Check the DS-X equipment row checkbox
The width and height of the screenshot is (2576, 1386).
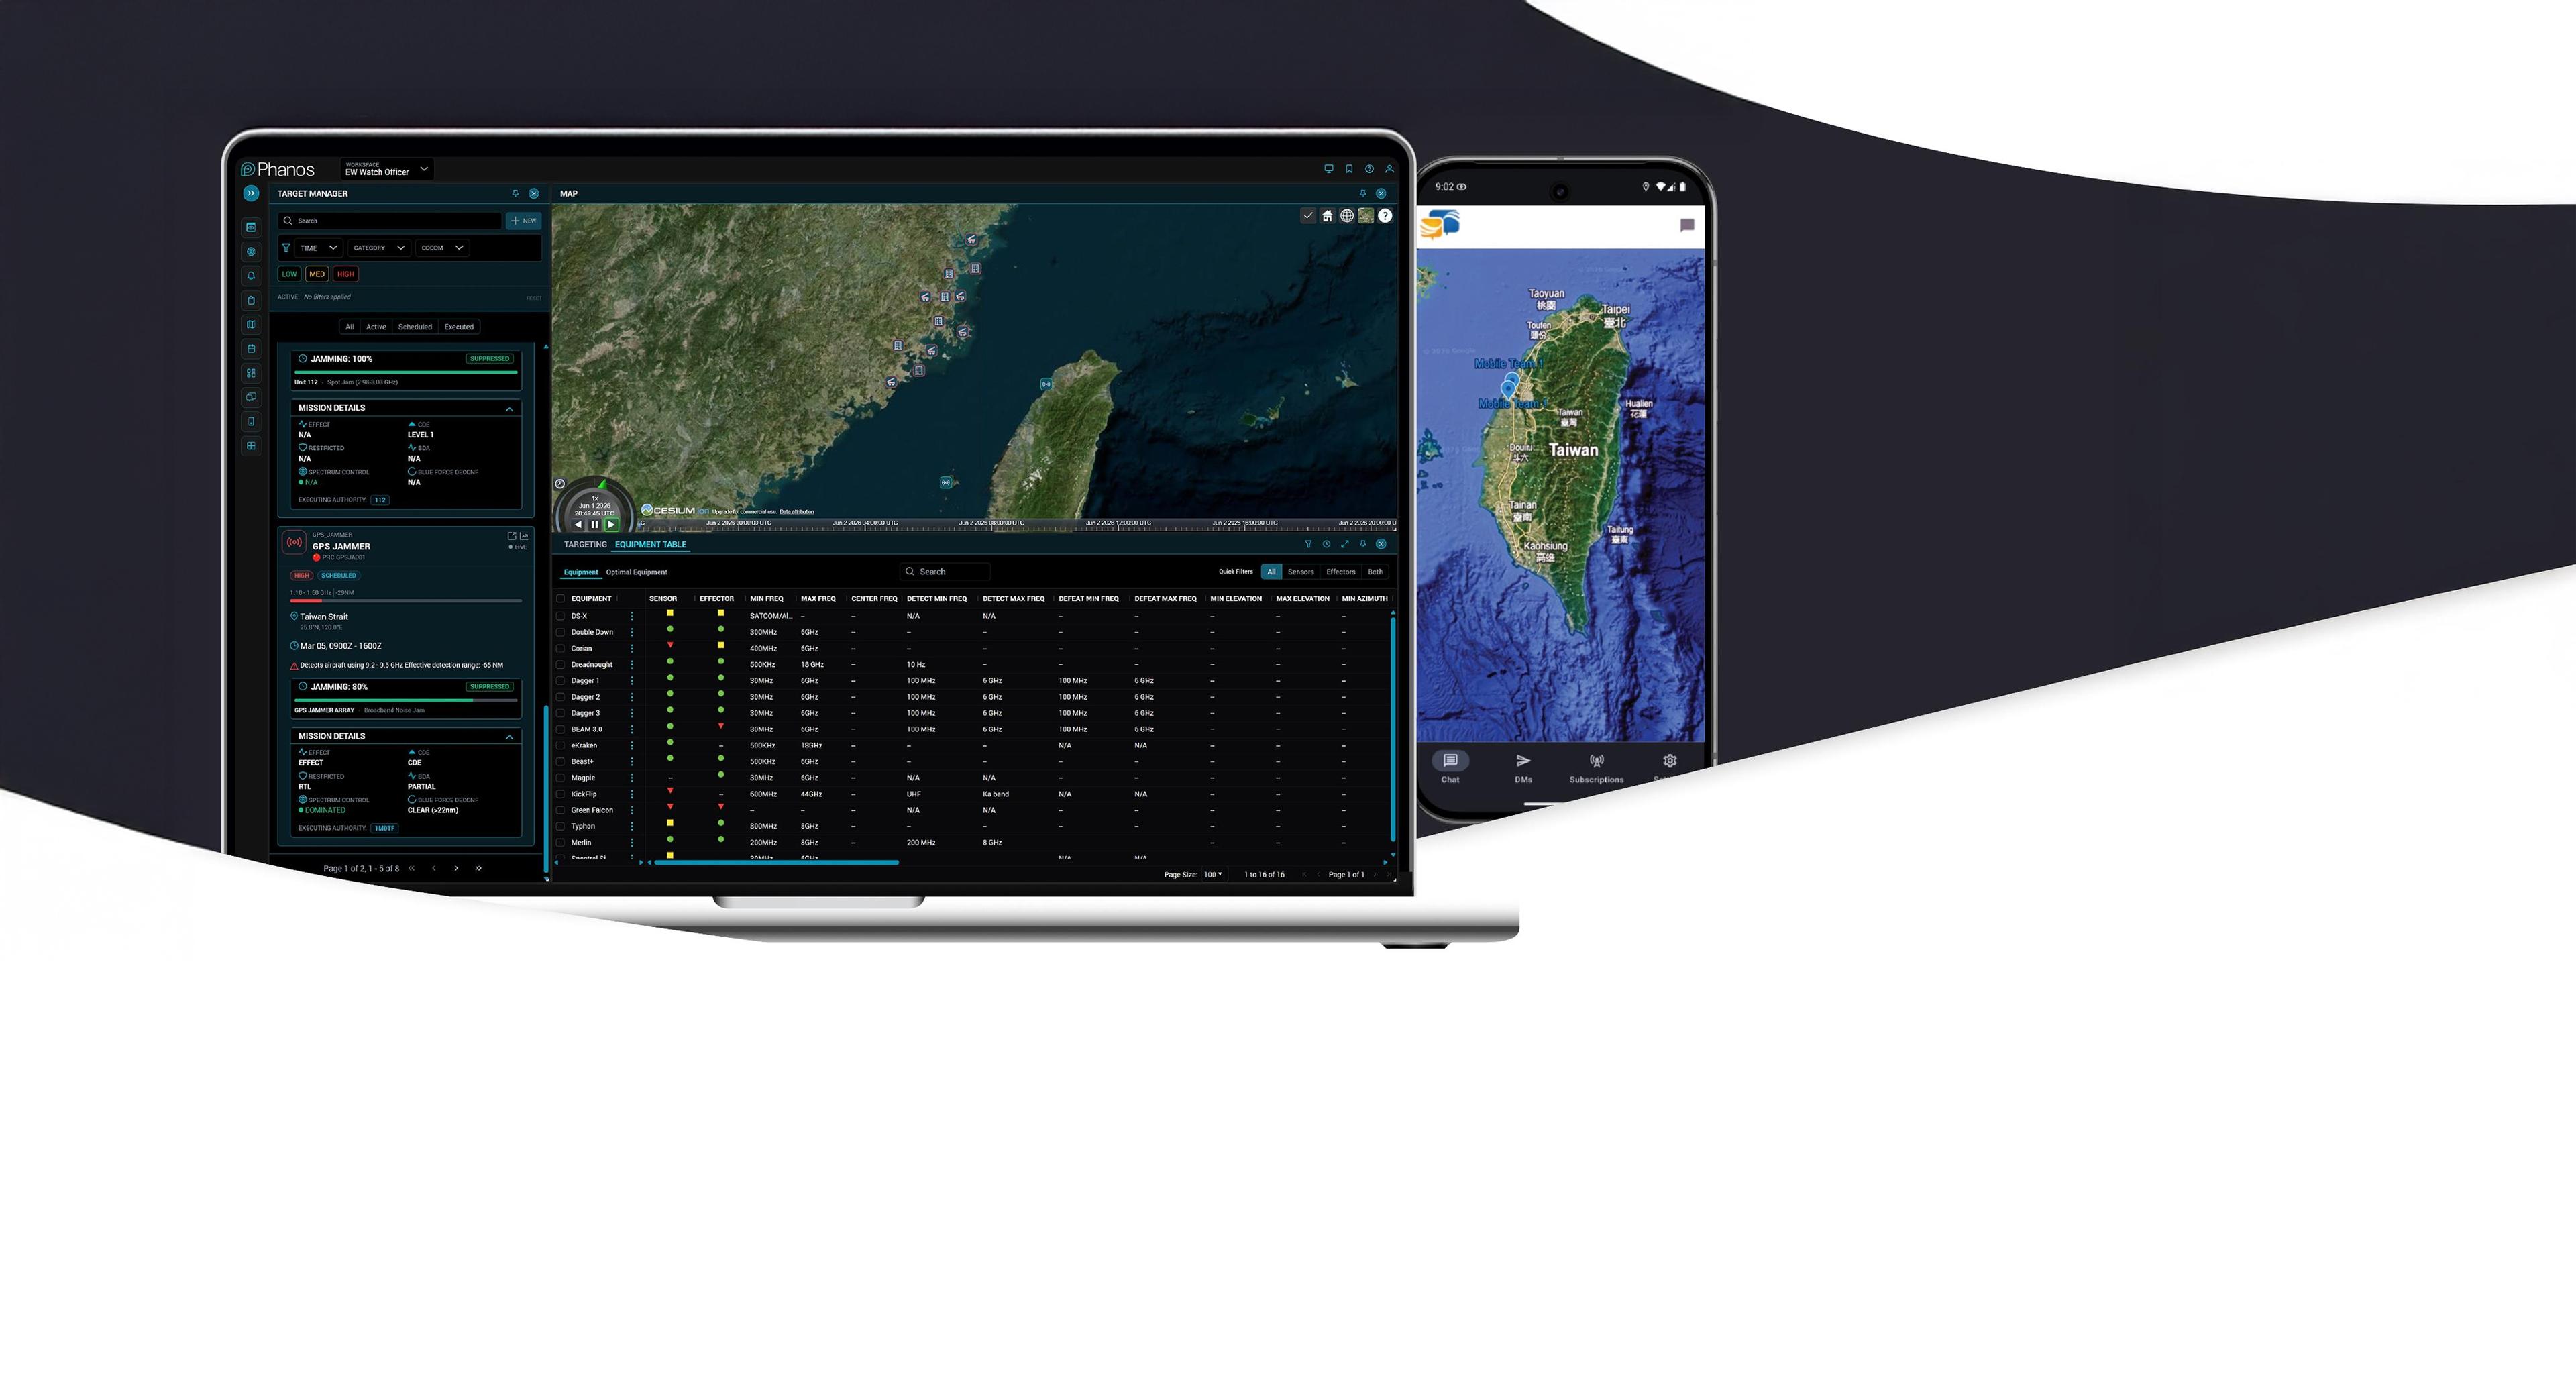tap(560, 616)
